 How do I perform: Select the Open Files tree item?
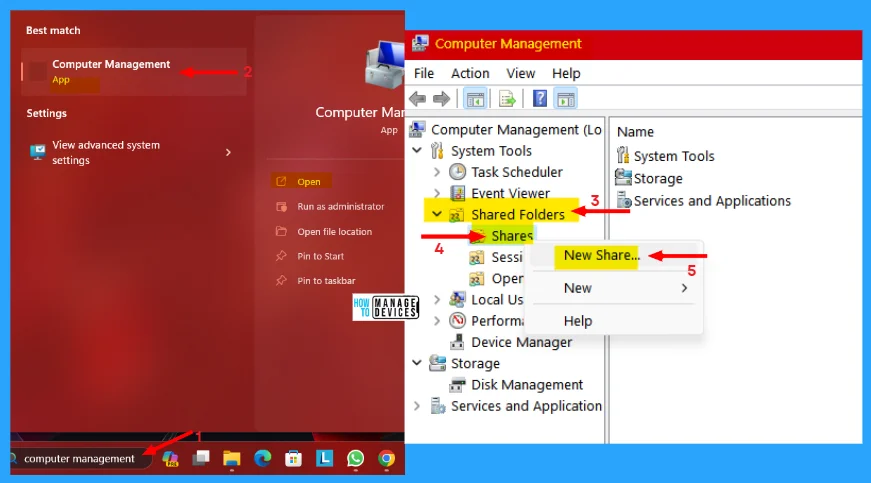(x=508, y=279)
